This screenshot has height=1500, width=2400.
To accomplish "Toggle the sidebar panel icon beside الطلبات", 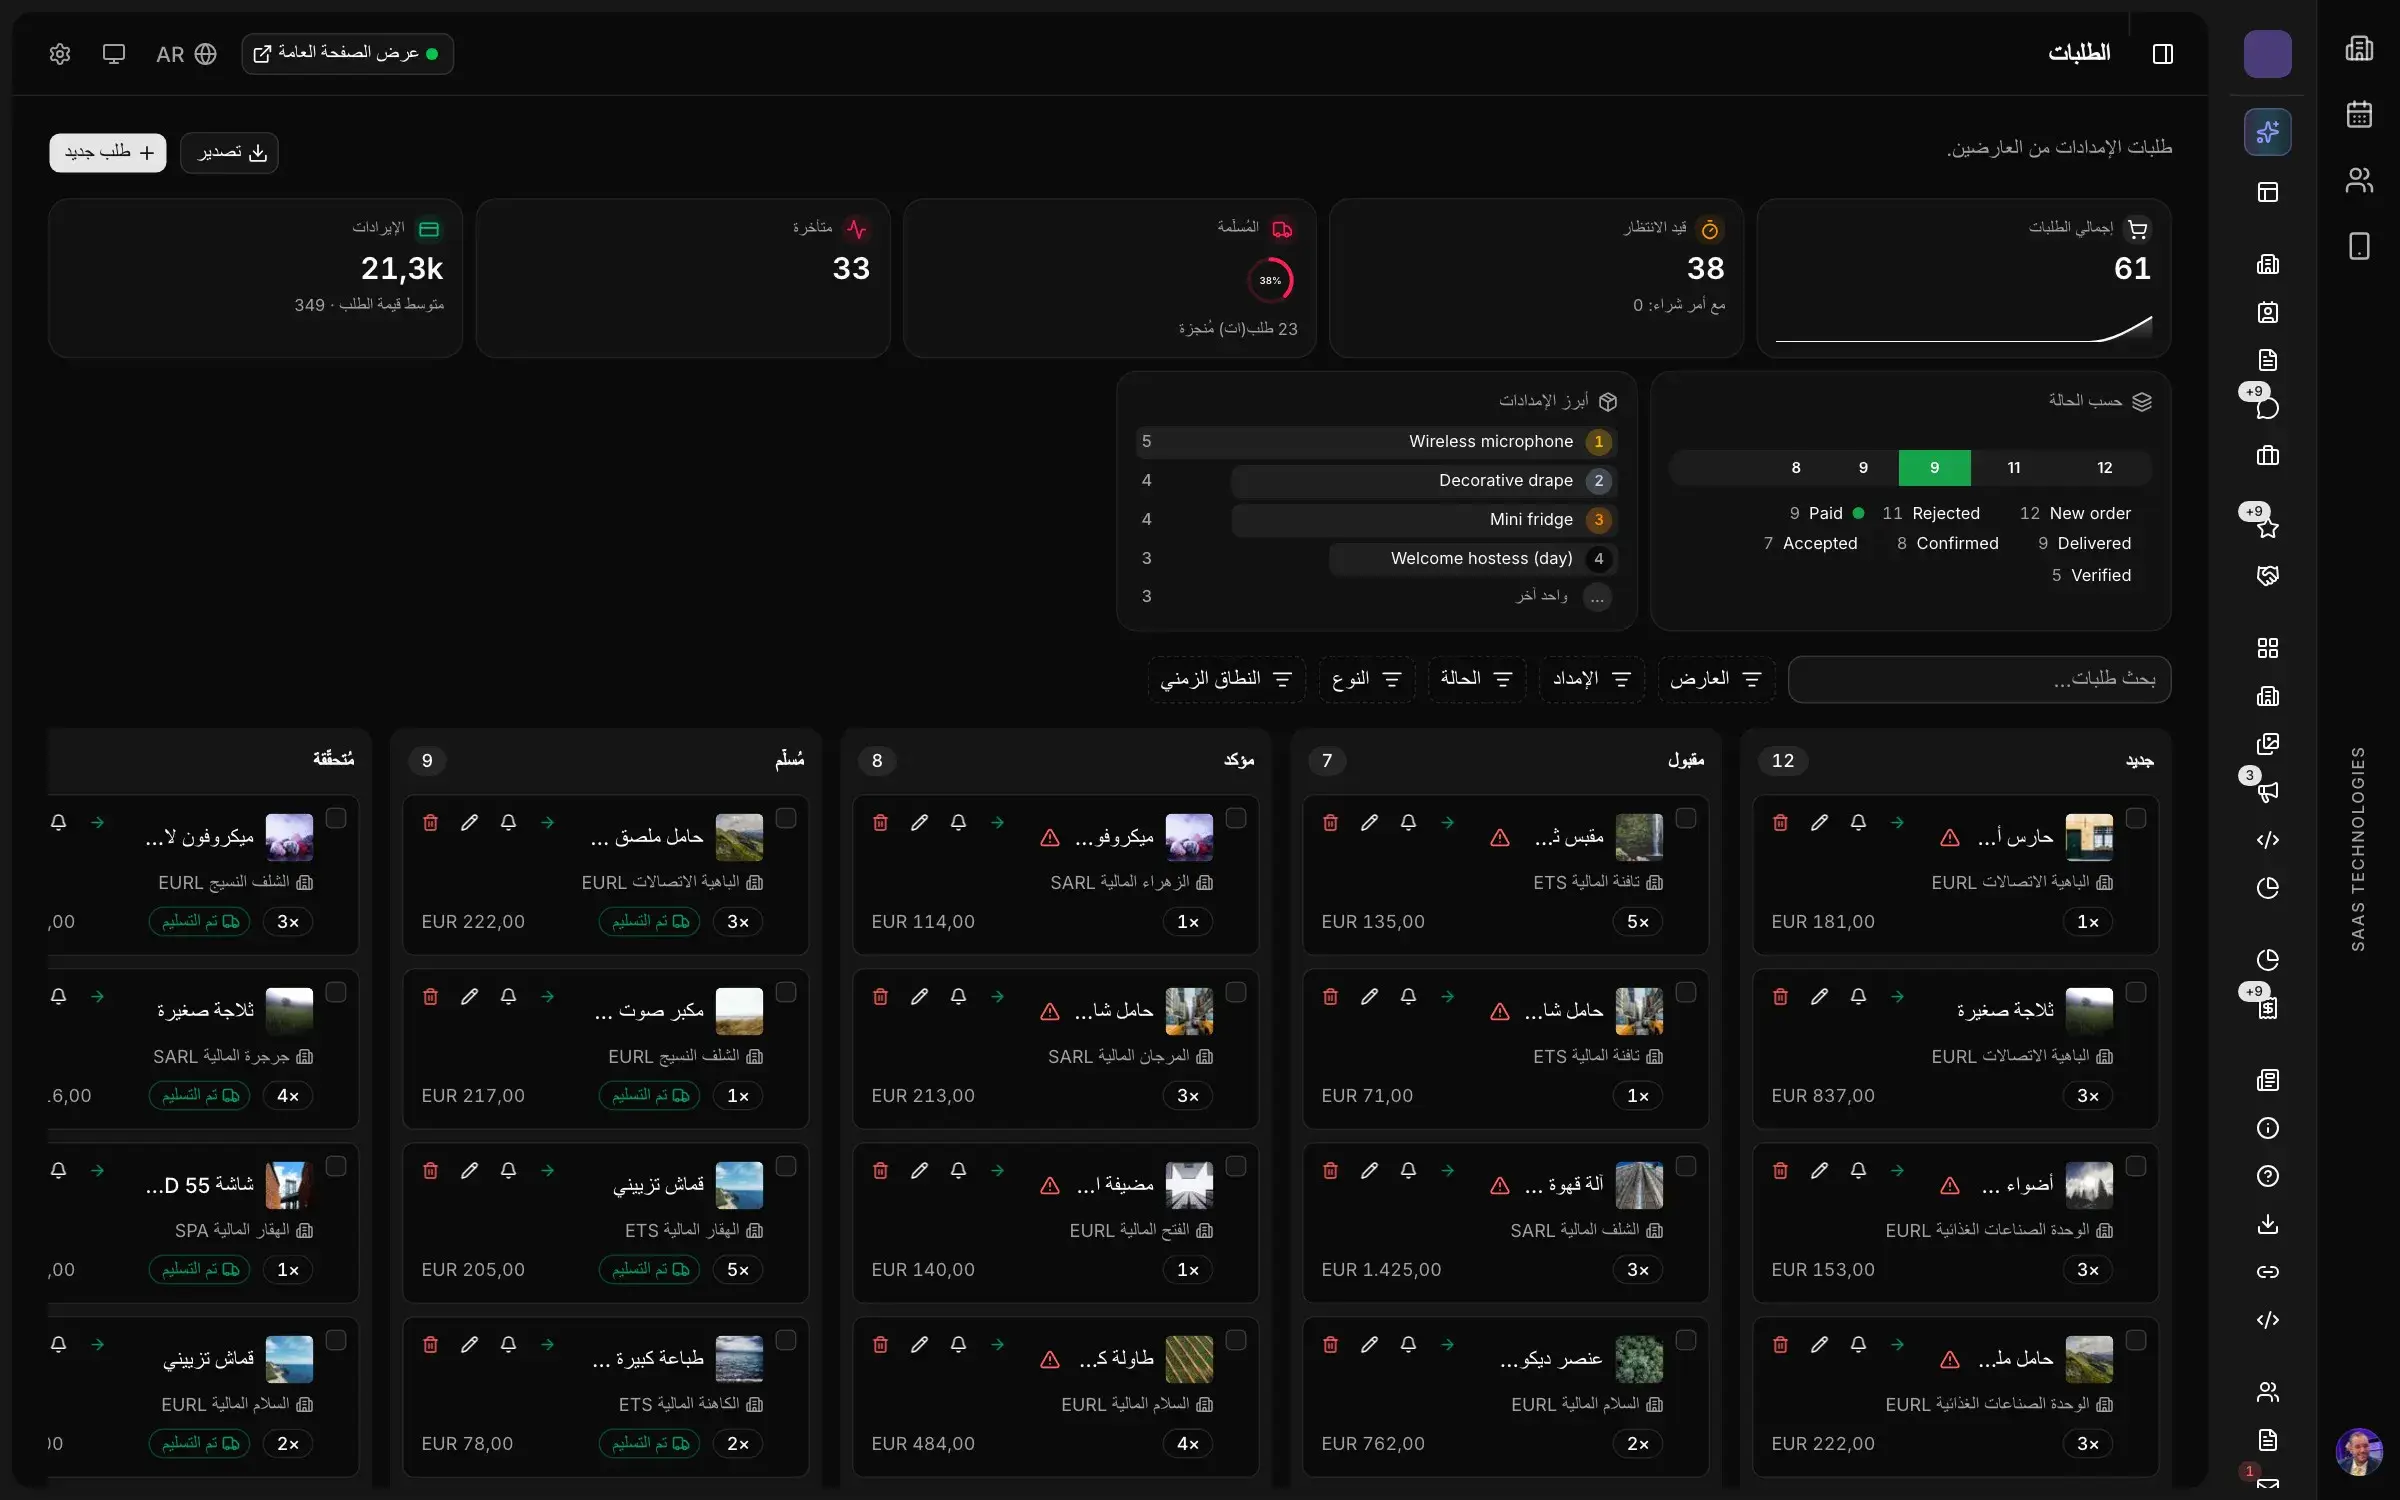I will (x=2162, y=54).
